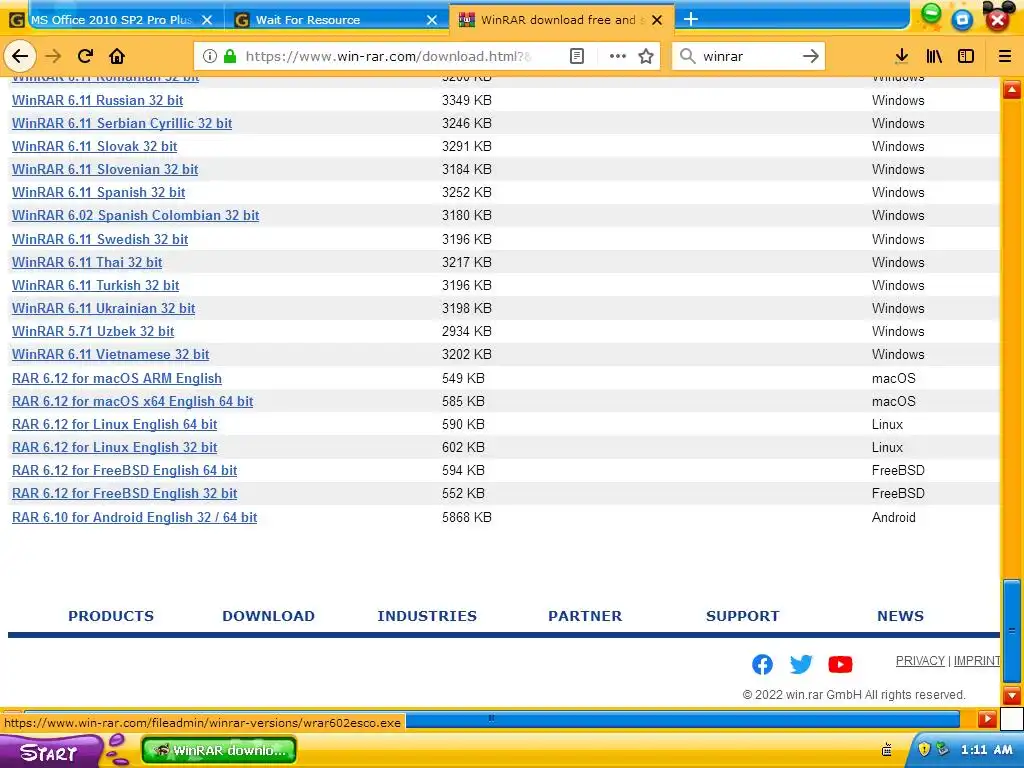Image resolution: width=1024 pixels, height=768 pixels.
Task: Open the PRIVACY footer link
Action: click(920, 660)
